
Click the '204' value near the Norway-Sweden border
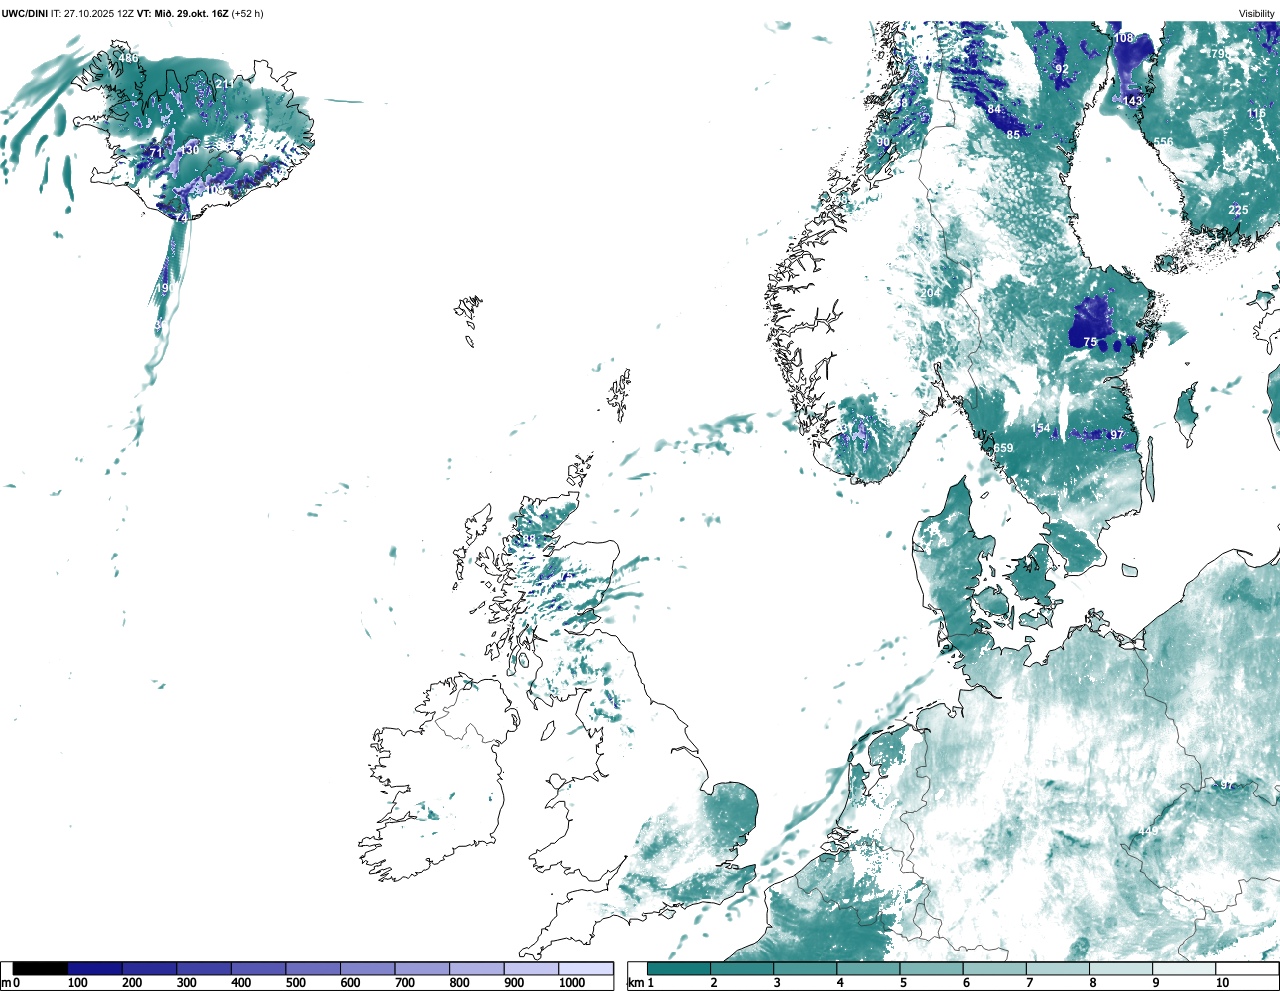(930, 292)
